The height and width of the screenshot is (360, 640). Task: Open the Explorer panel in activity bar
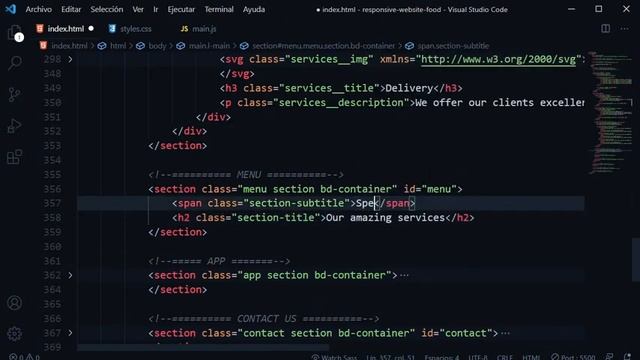pos(14,32)
